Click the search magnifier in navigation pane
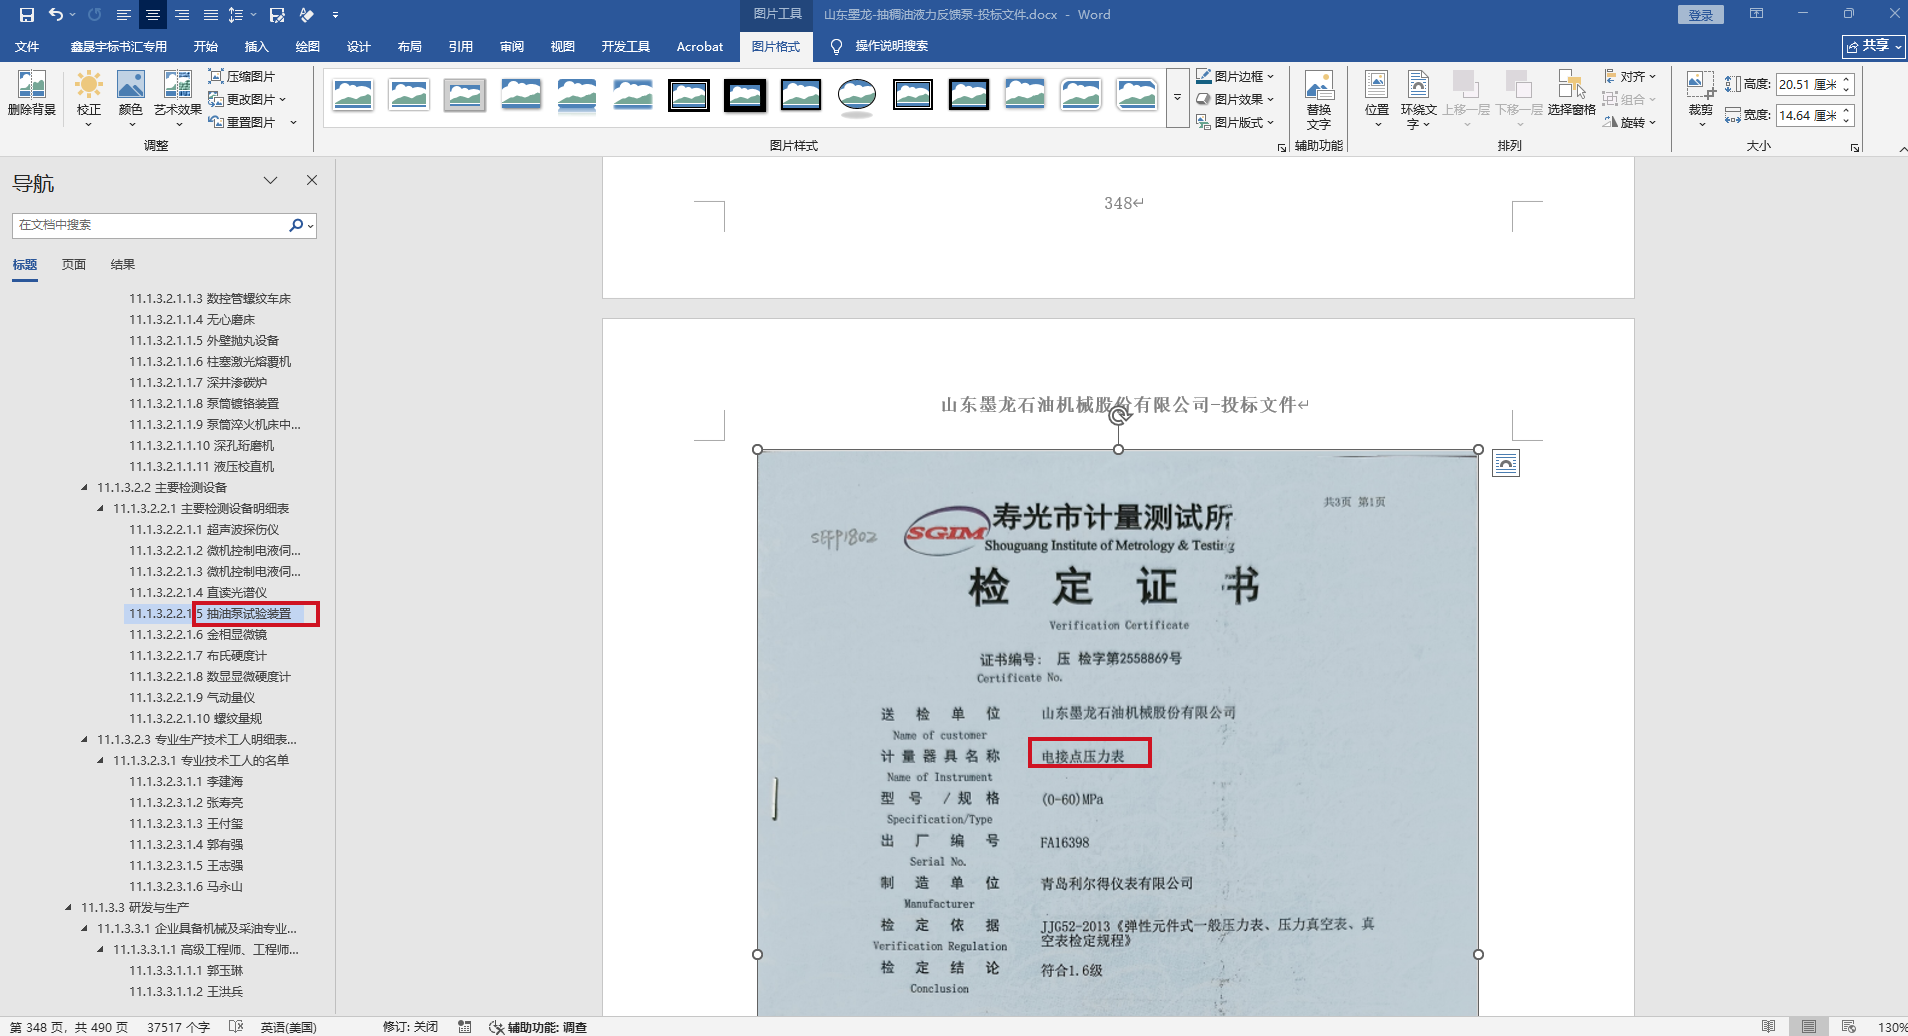The image size is (1908, 1036). coord(296,225)
